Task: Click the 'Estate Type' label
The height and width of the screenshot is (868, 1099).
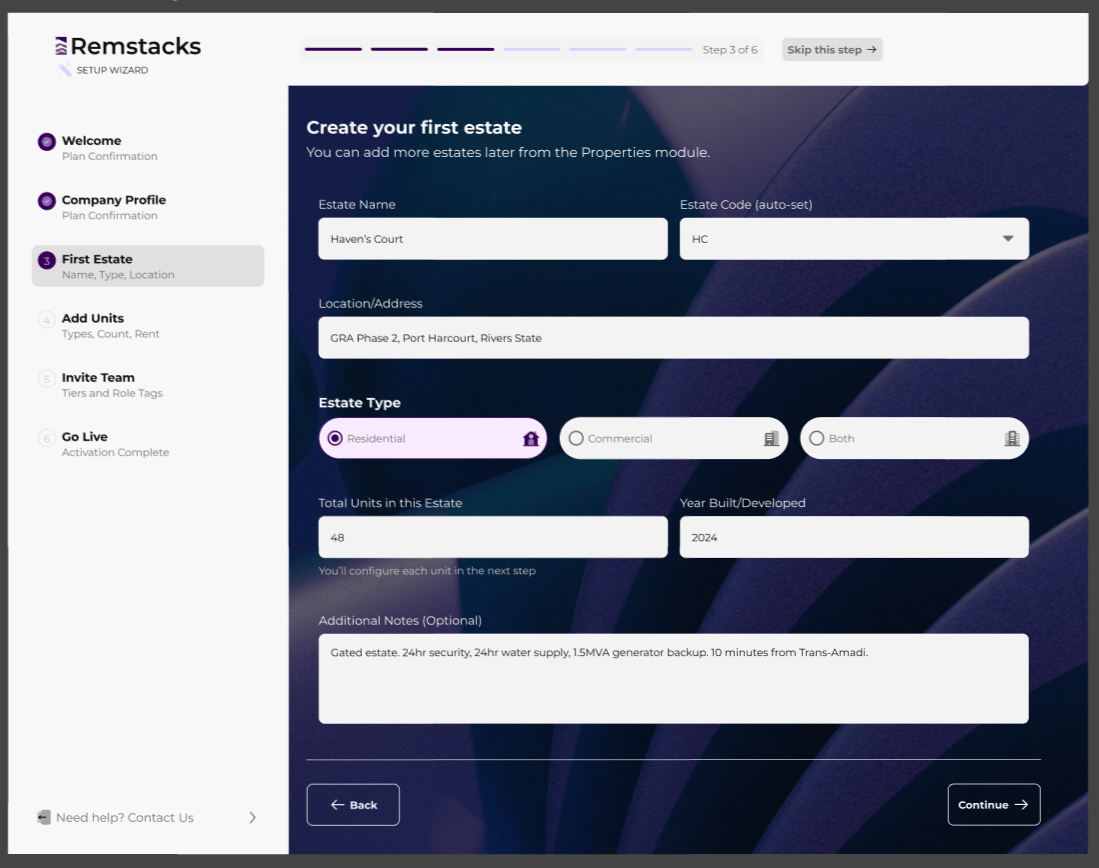Action: click(x=360, y=403)
